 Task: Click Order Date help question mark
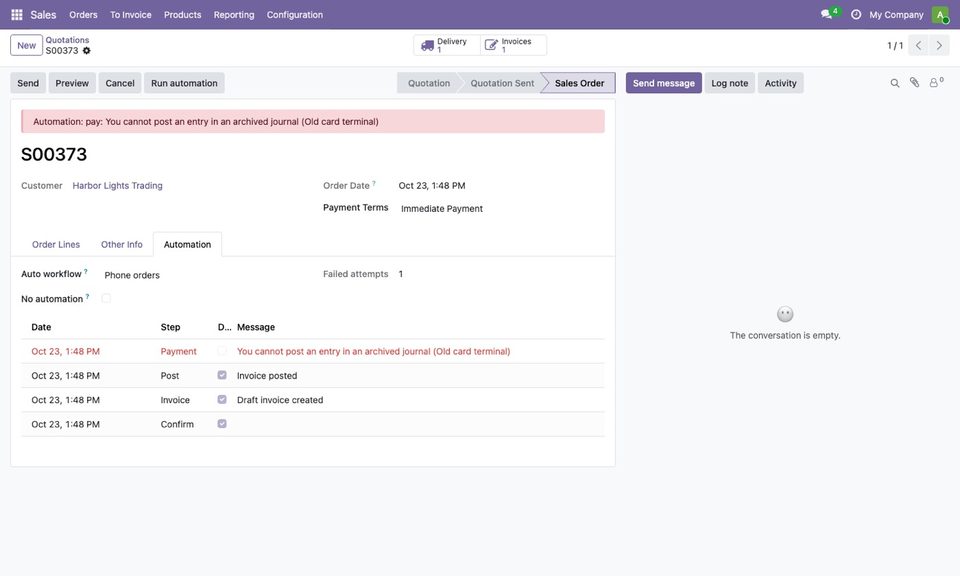(374, 183)
